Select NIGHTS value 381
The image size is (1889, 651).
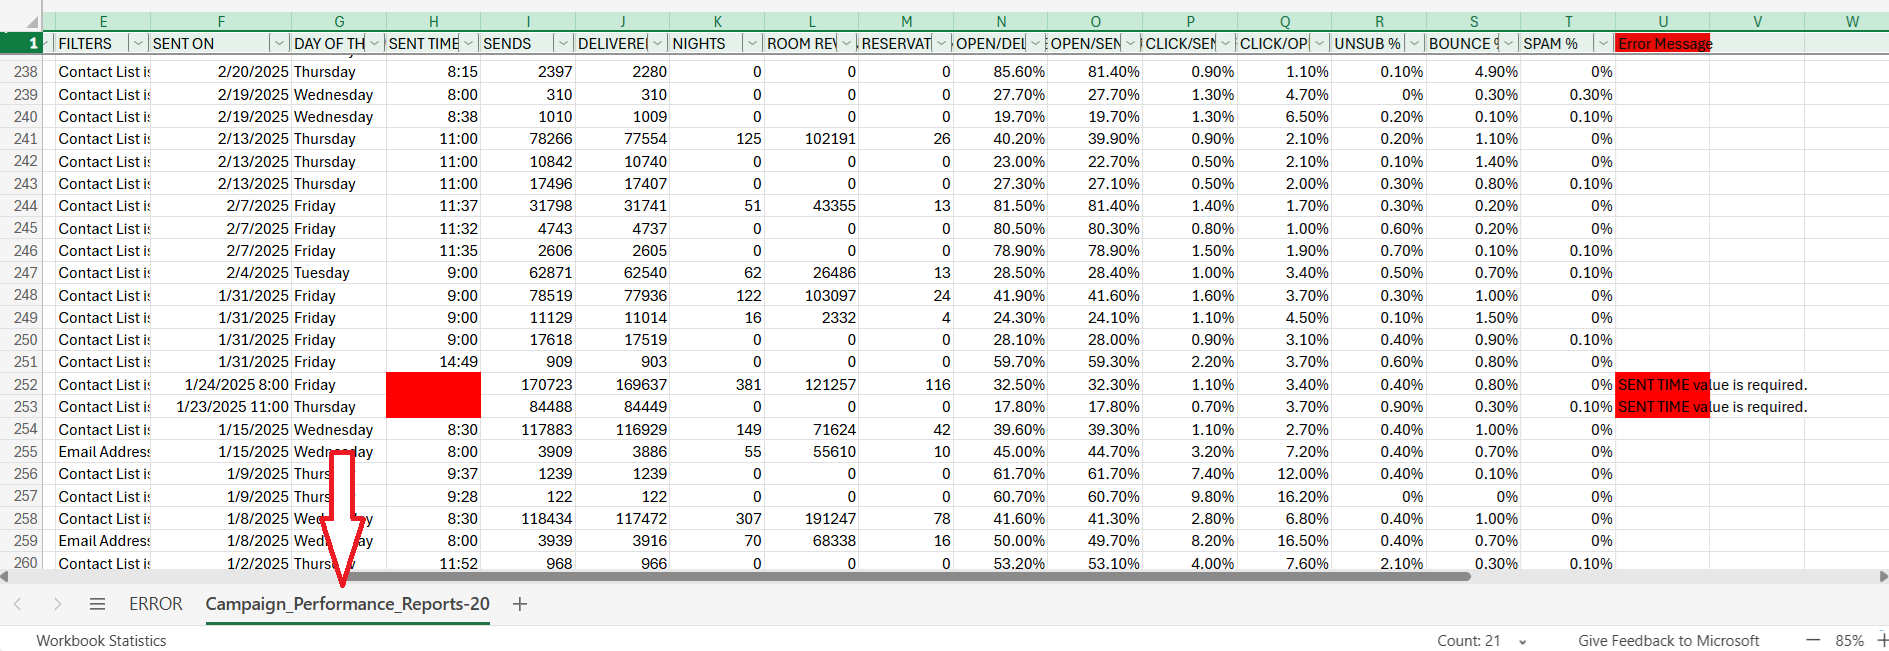pyautogui.click(x=717, y=384)
